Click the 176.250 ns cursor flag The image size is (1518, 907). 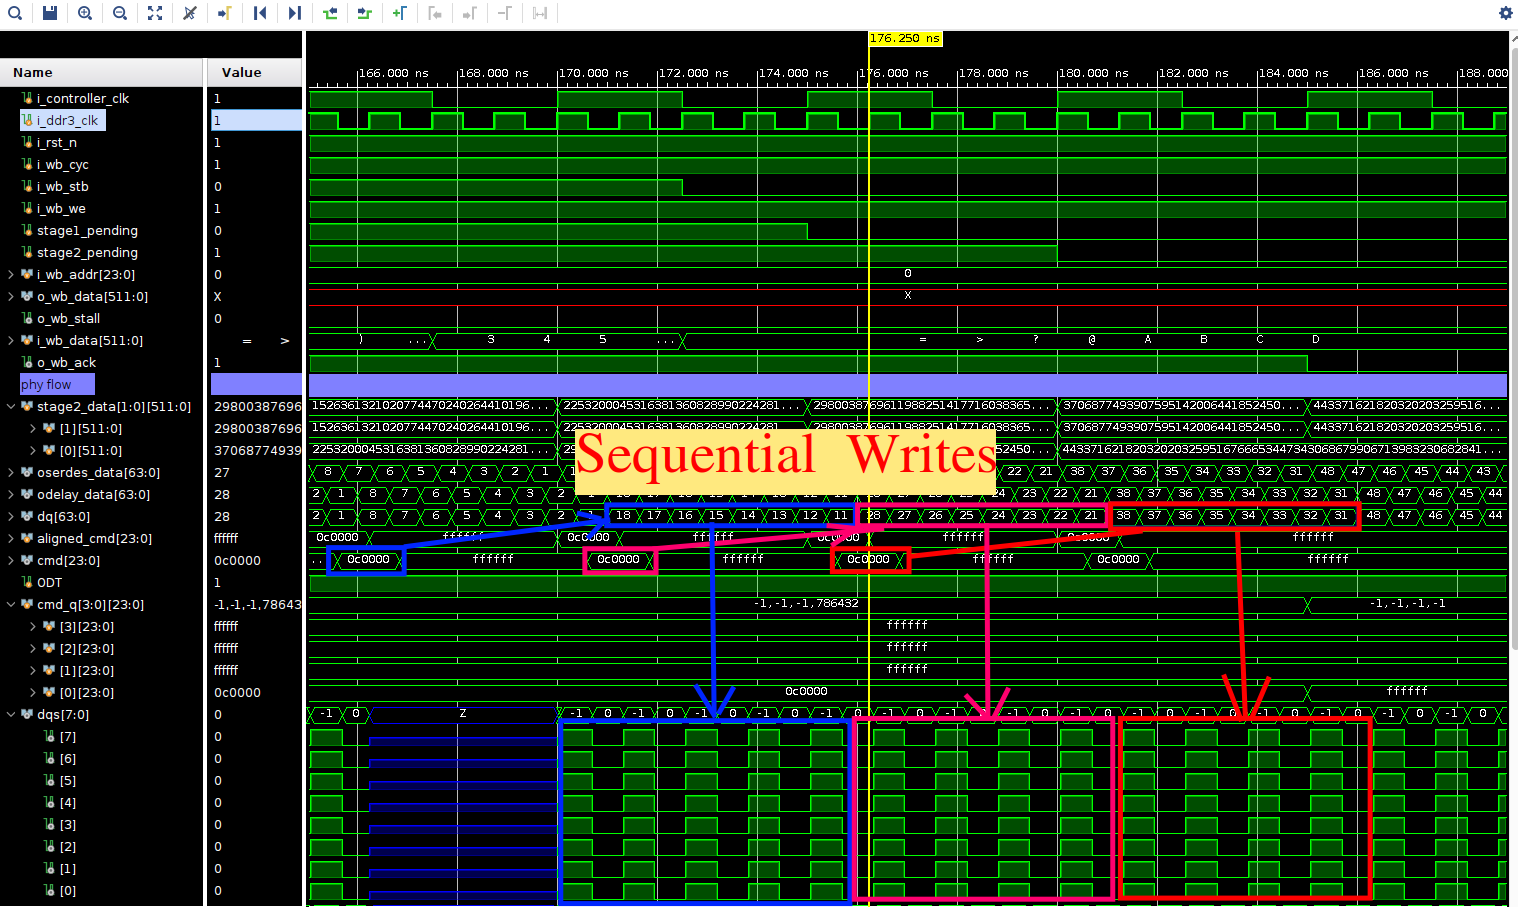tap(905, 38)
